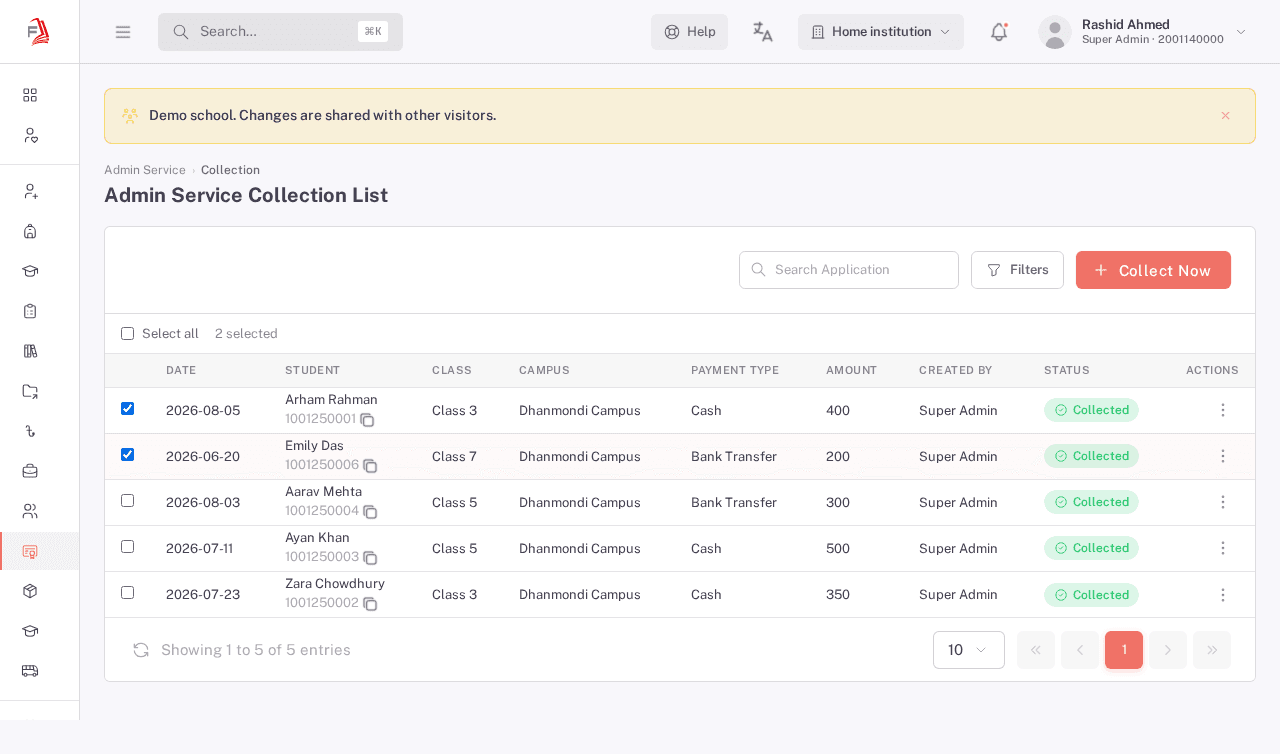Expand the Rashid Ahmed account menu

tap(1143, 32)
